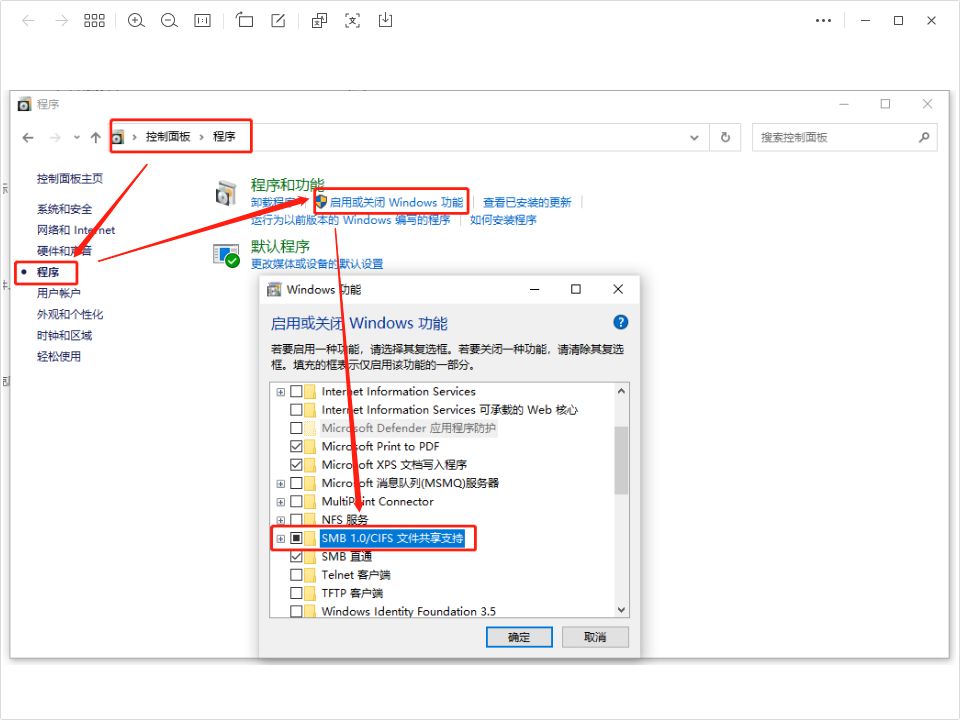Show actual size with the 1:1 icon
The width and height of the screenshot is (960, 720).
202,21
